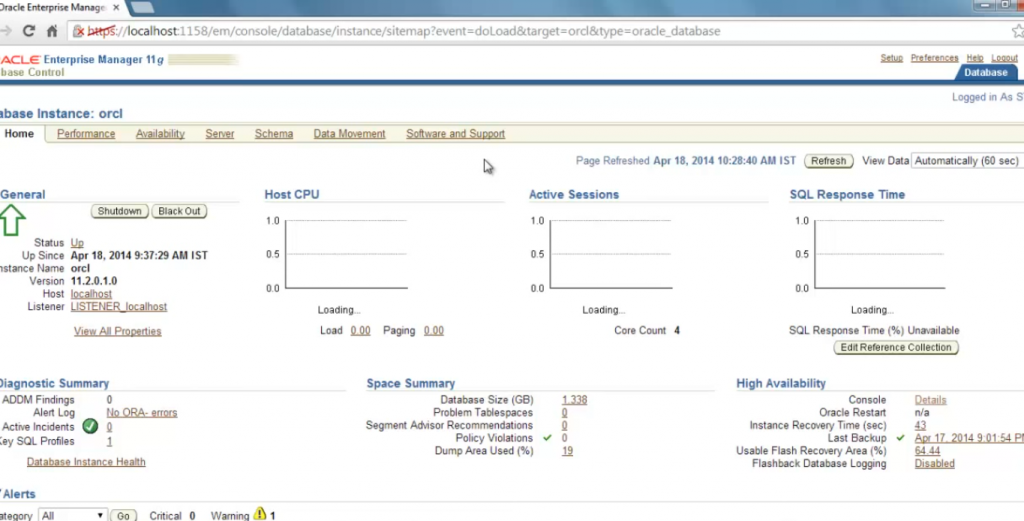
Task: Click the yellow warning alert icon
Action: point(260,514)
